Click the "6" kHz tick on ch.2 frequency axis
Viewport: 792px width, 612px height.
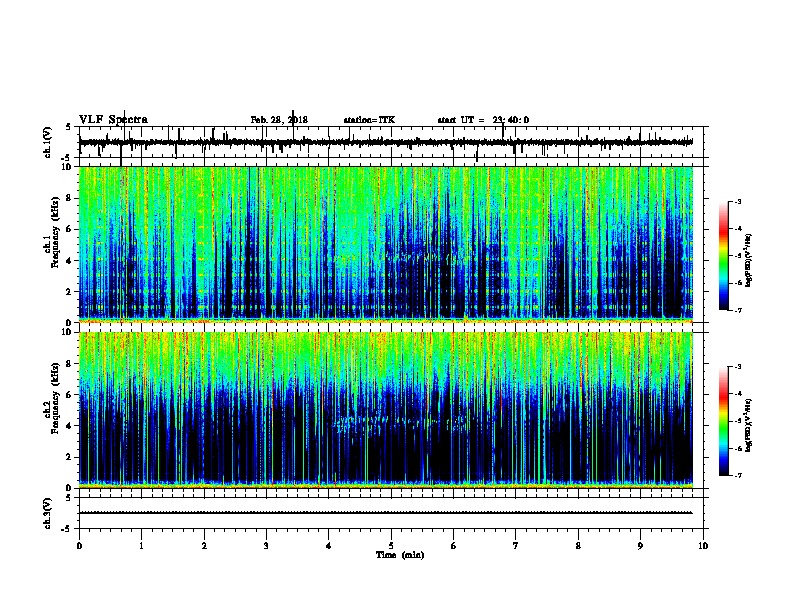click(x=70, y=395)
